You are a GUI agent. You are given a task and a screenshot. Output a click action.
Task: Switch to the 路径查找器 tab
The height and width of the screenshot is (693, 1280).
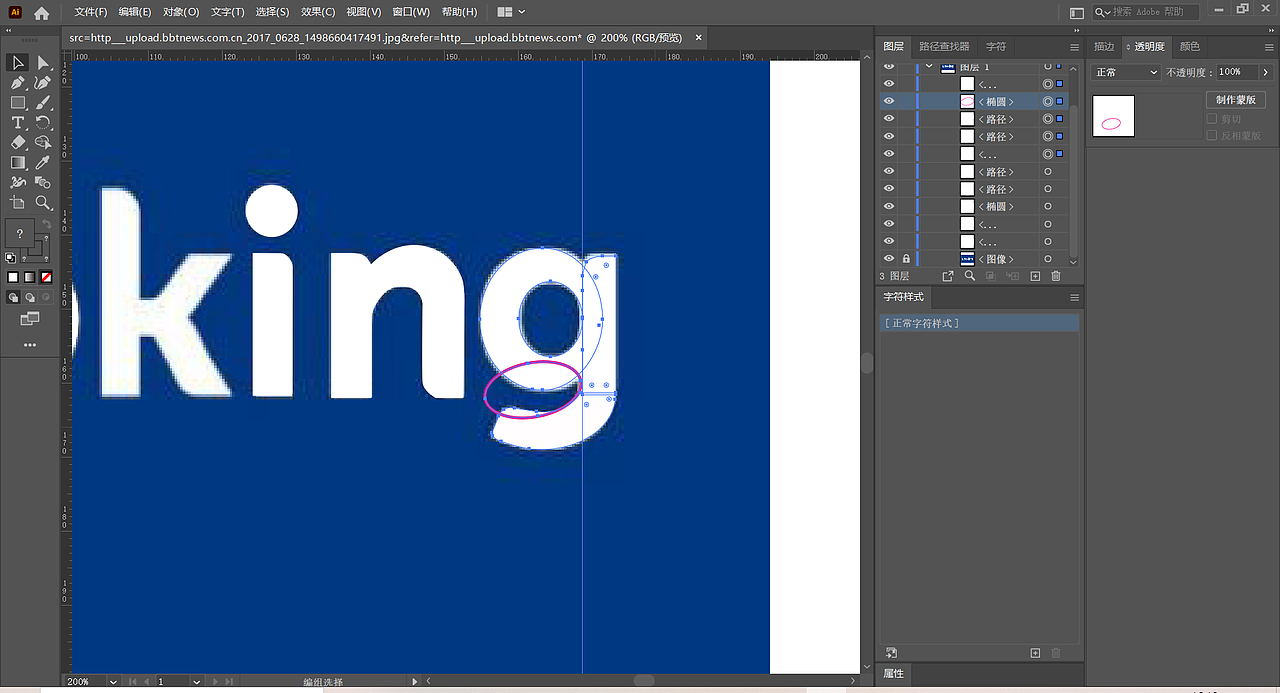click(x=944, y=47)
